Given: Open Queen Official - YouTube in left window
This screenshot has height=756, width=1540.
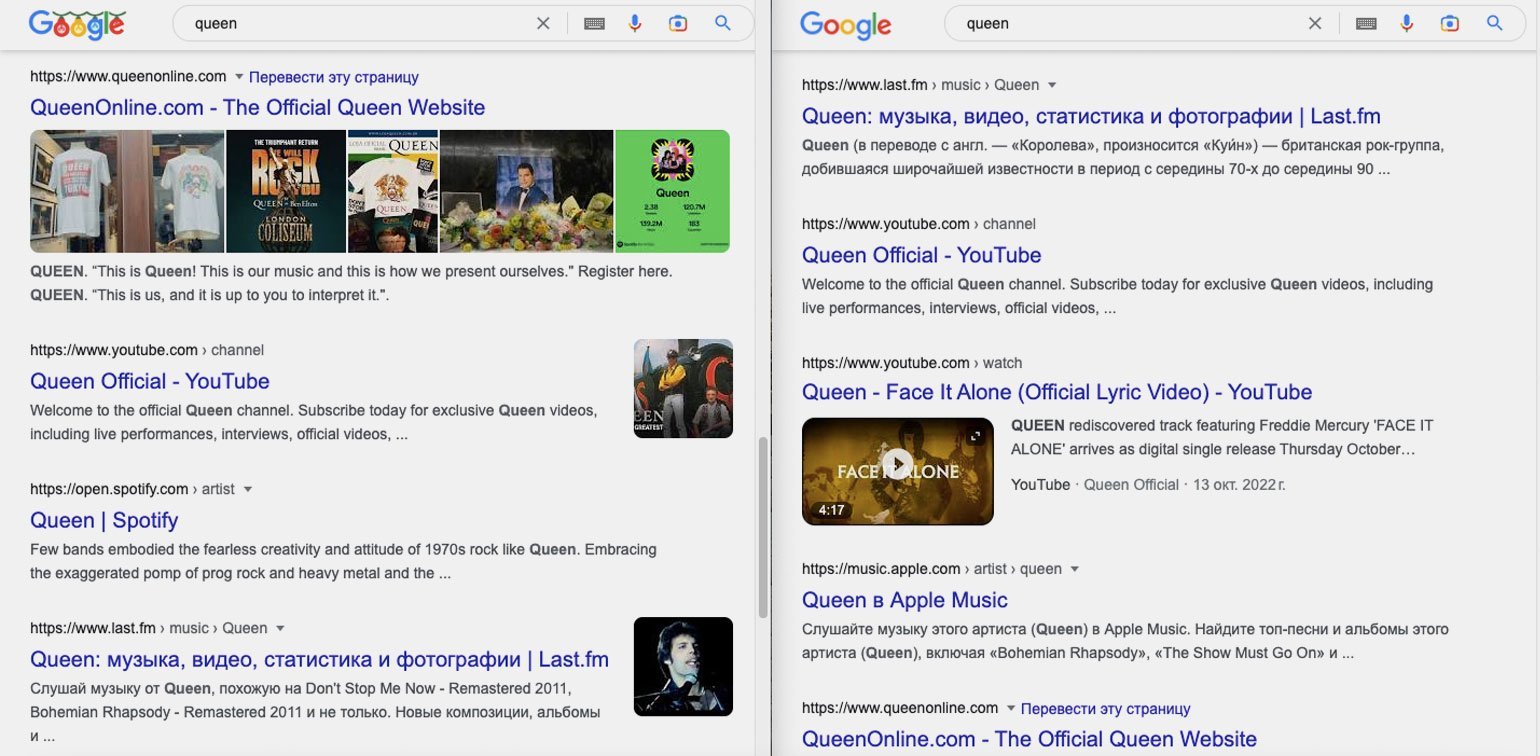Looking at the screenshot, I should [x=150, y=381].
